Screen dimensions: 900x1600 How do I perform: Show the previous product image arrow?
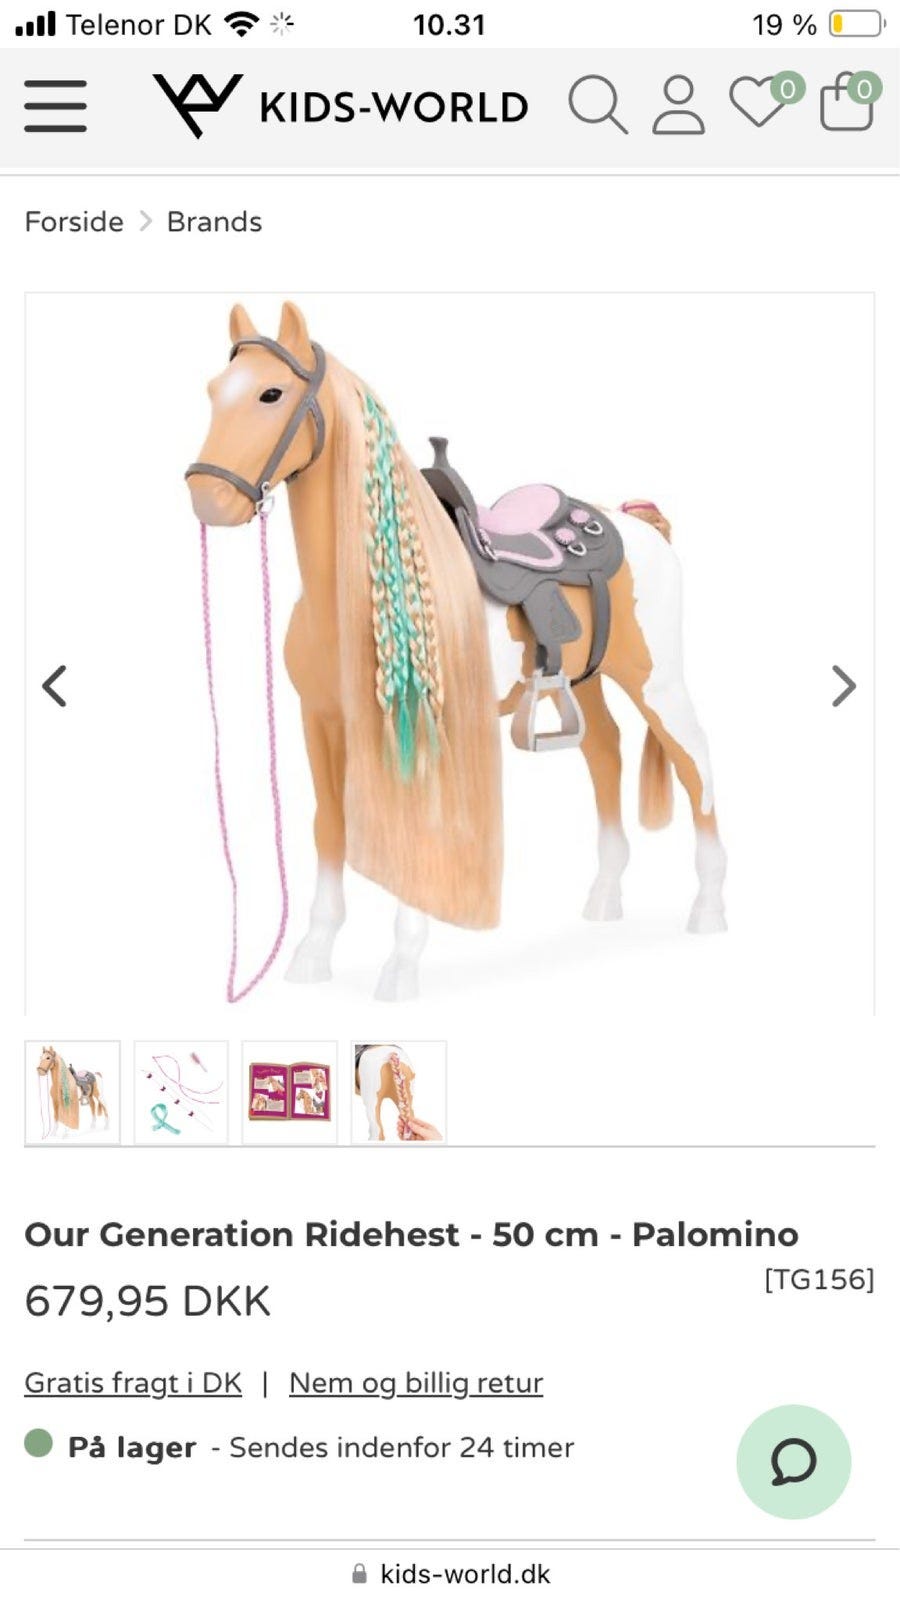point(55,686)
